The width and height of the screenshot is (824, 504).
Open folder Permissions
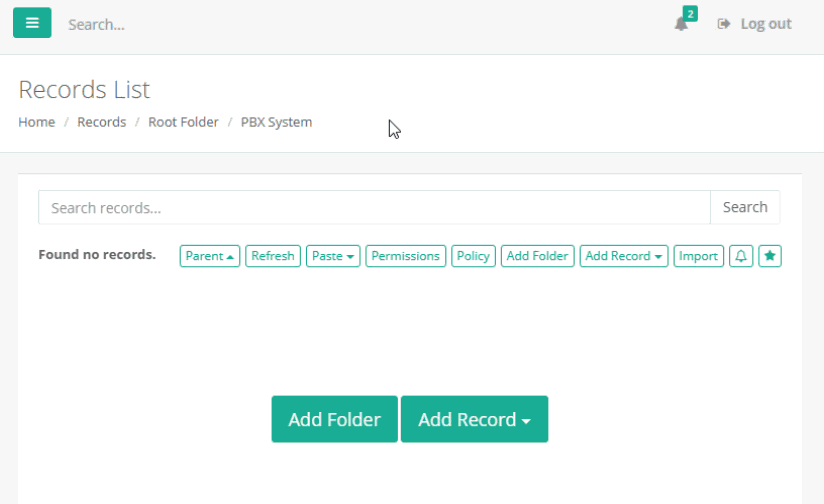pyautogui.click(x=405, y=256)
